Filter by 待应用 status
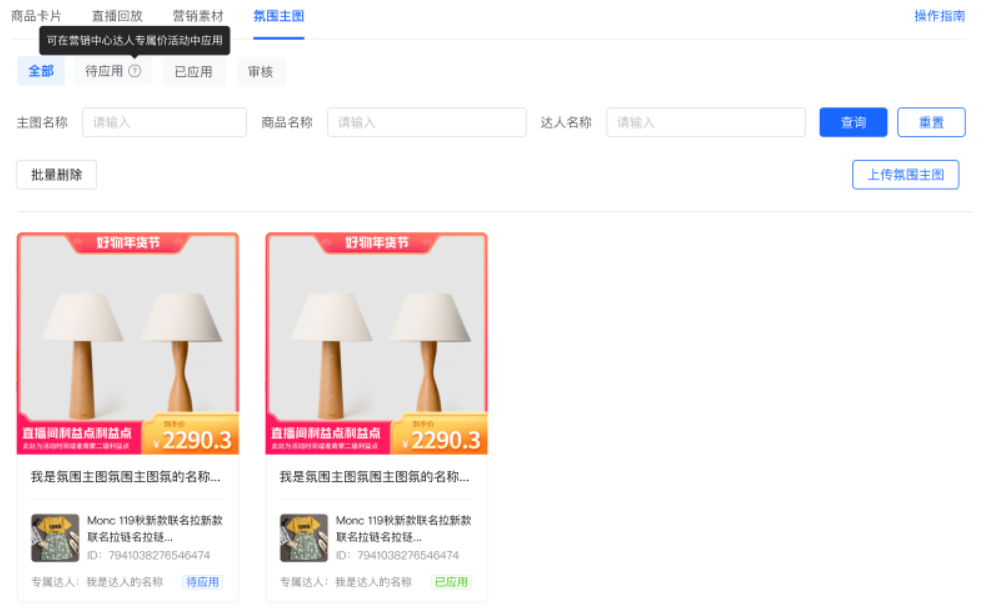This screenshot has height=611, width=984. pyautogui.click(x=104, y=71)
